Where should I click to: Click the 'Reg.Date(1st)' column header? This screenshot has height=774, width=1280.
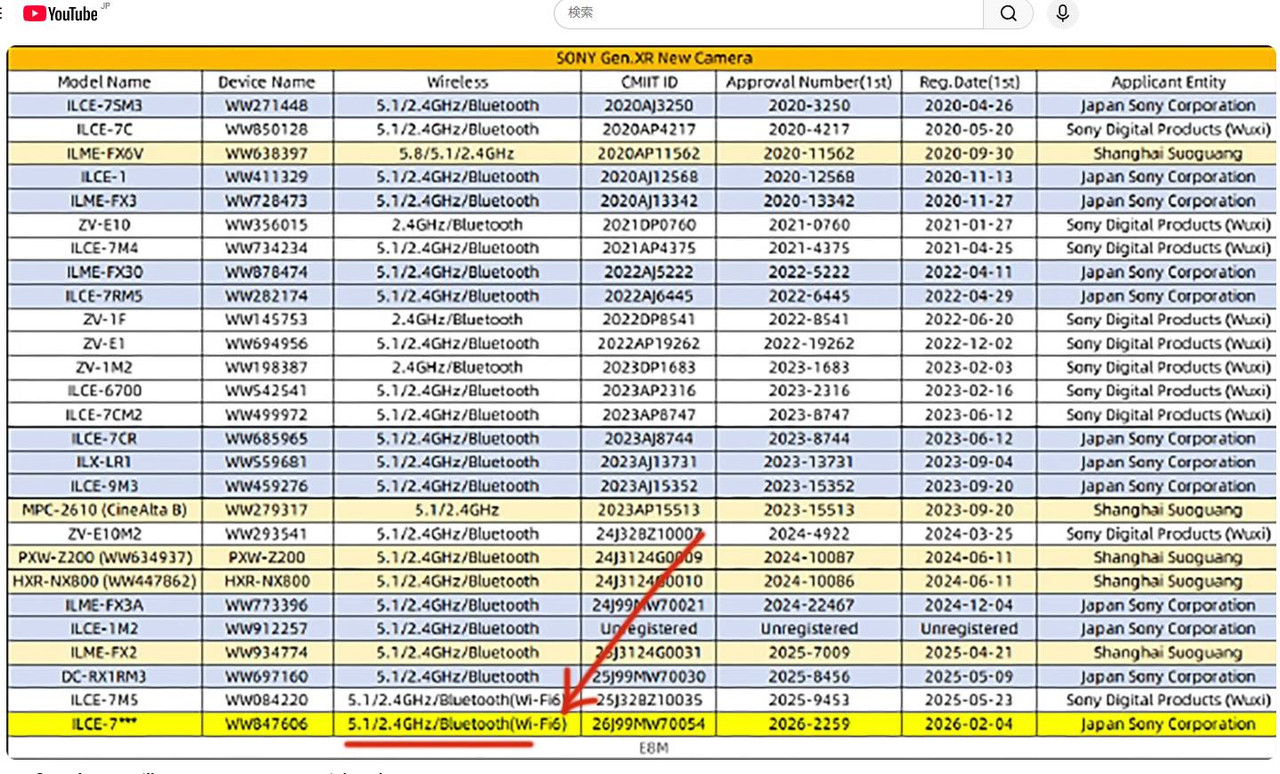coord(969,82)
